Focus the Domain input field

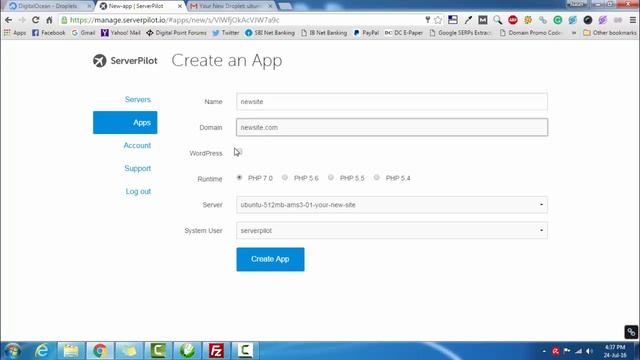click(x=392, y=127)
